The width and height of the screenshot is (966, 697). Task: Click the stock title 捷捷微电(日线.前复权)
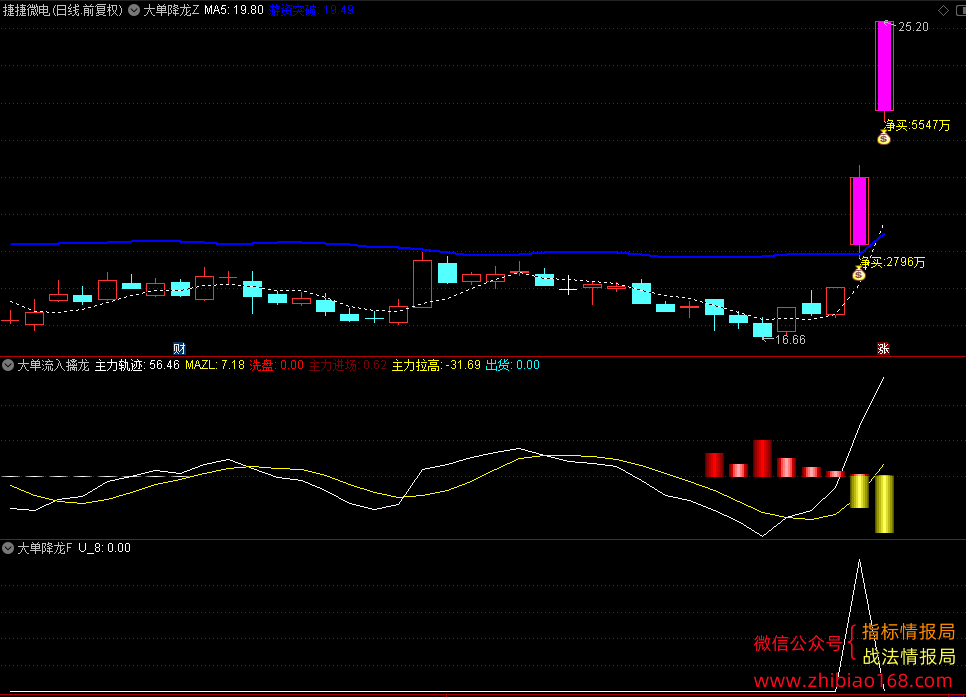63,10
